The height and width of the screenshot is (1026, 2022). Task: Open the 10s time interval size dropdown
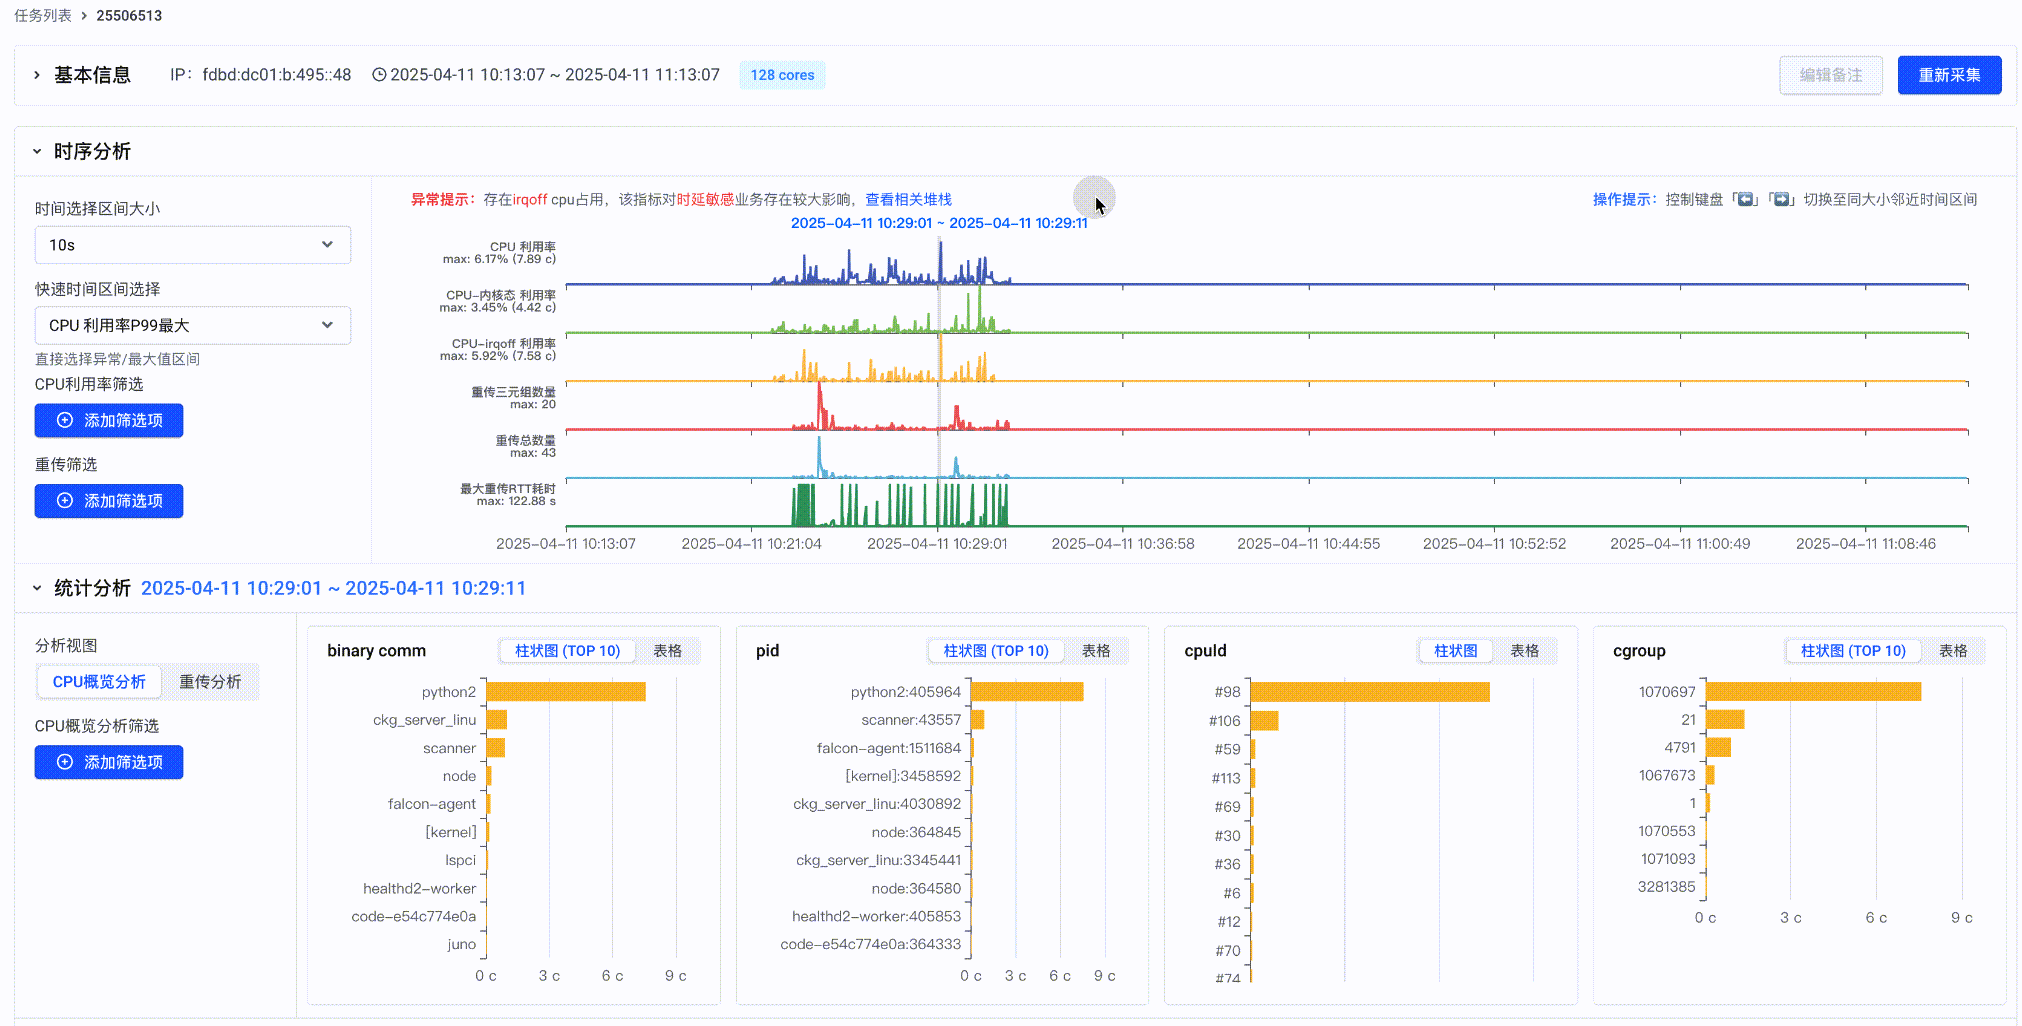click(192, 245)
